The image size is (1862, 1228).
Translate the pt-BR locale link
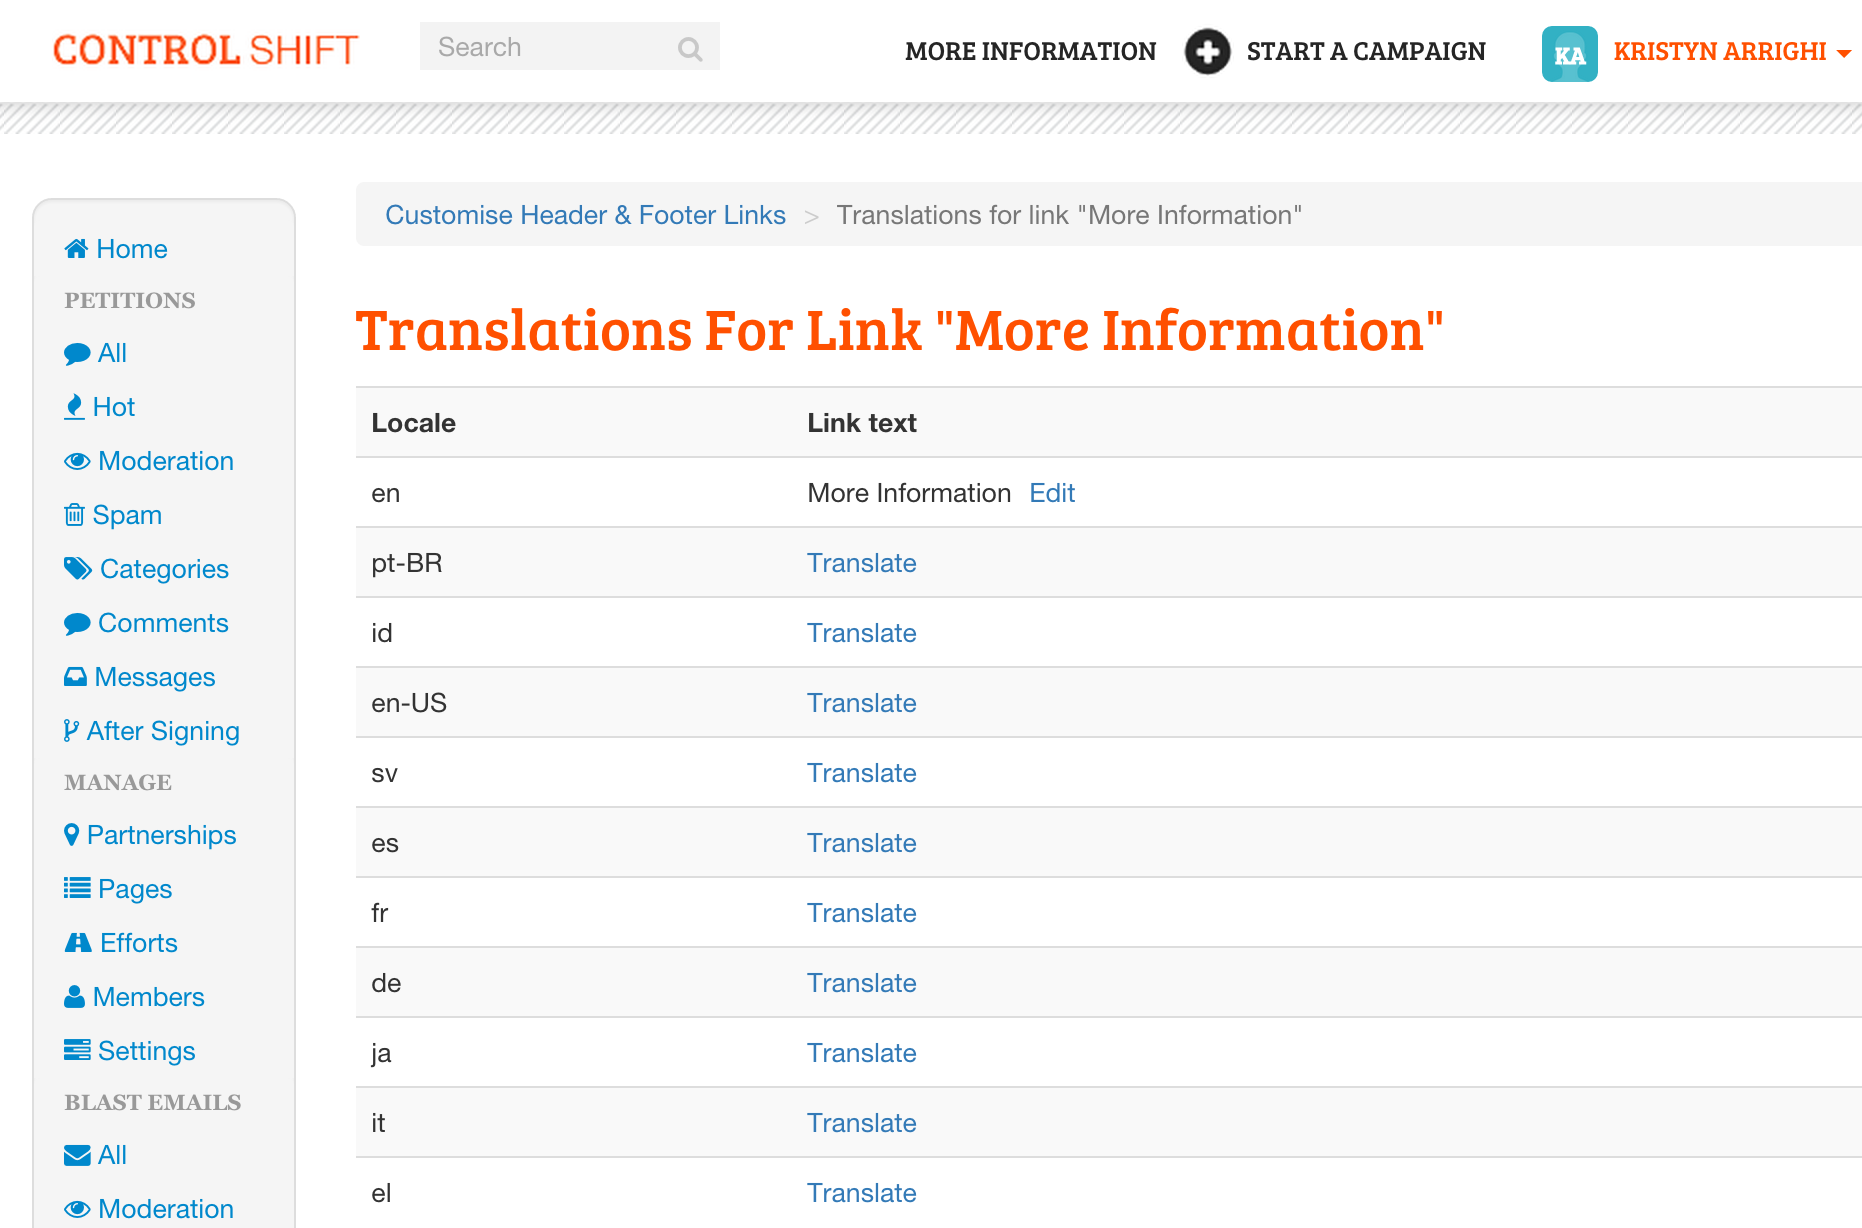point(862,563)
